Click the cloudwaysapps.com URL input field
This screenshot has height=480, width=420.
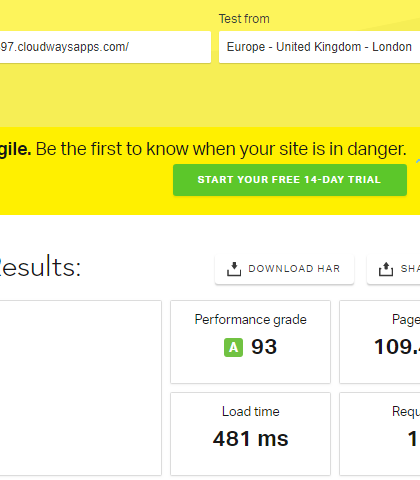105,47
